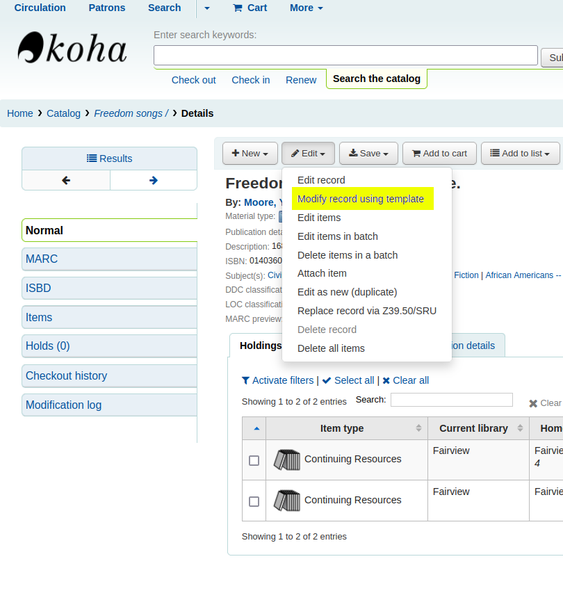Tick the checkbox for the second holdings item
This screenshot has height=600, width=563.
point(254,501)
